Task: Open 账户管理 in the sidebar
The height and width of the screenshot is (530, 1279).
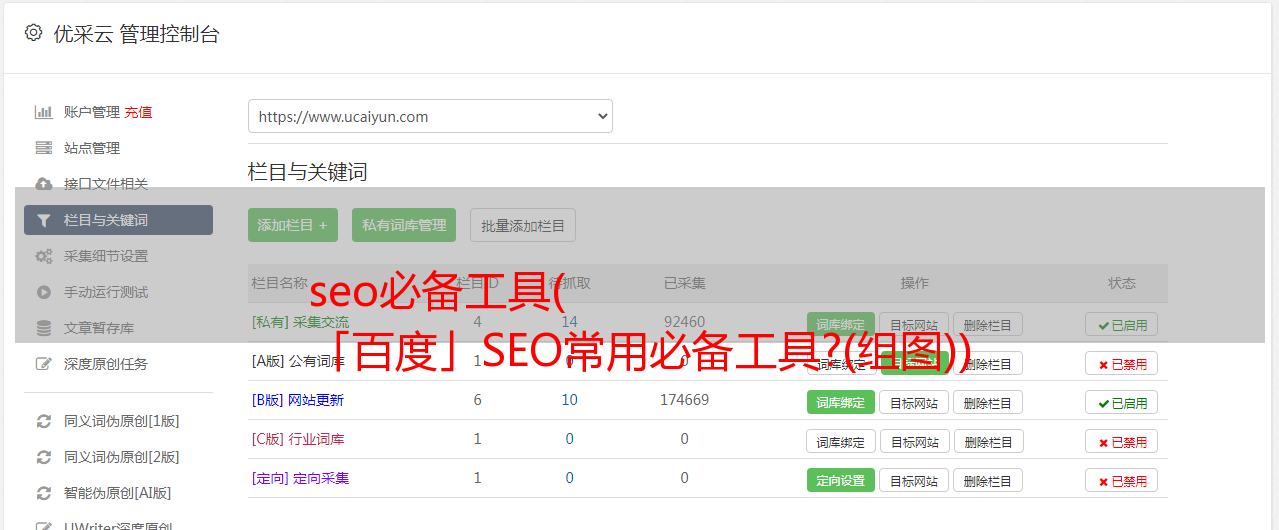Action: point(92,112)
